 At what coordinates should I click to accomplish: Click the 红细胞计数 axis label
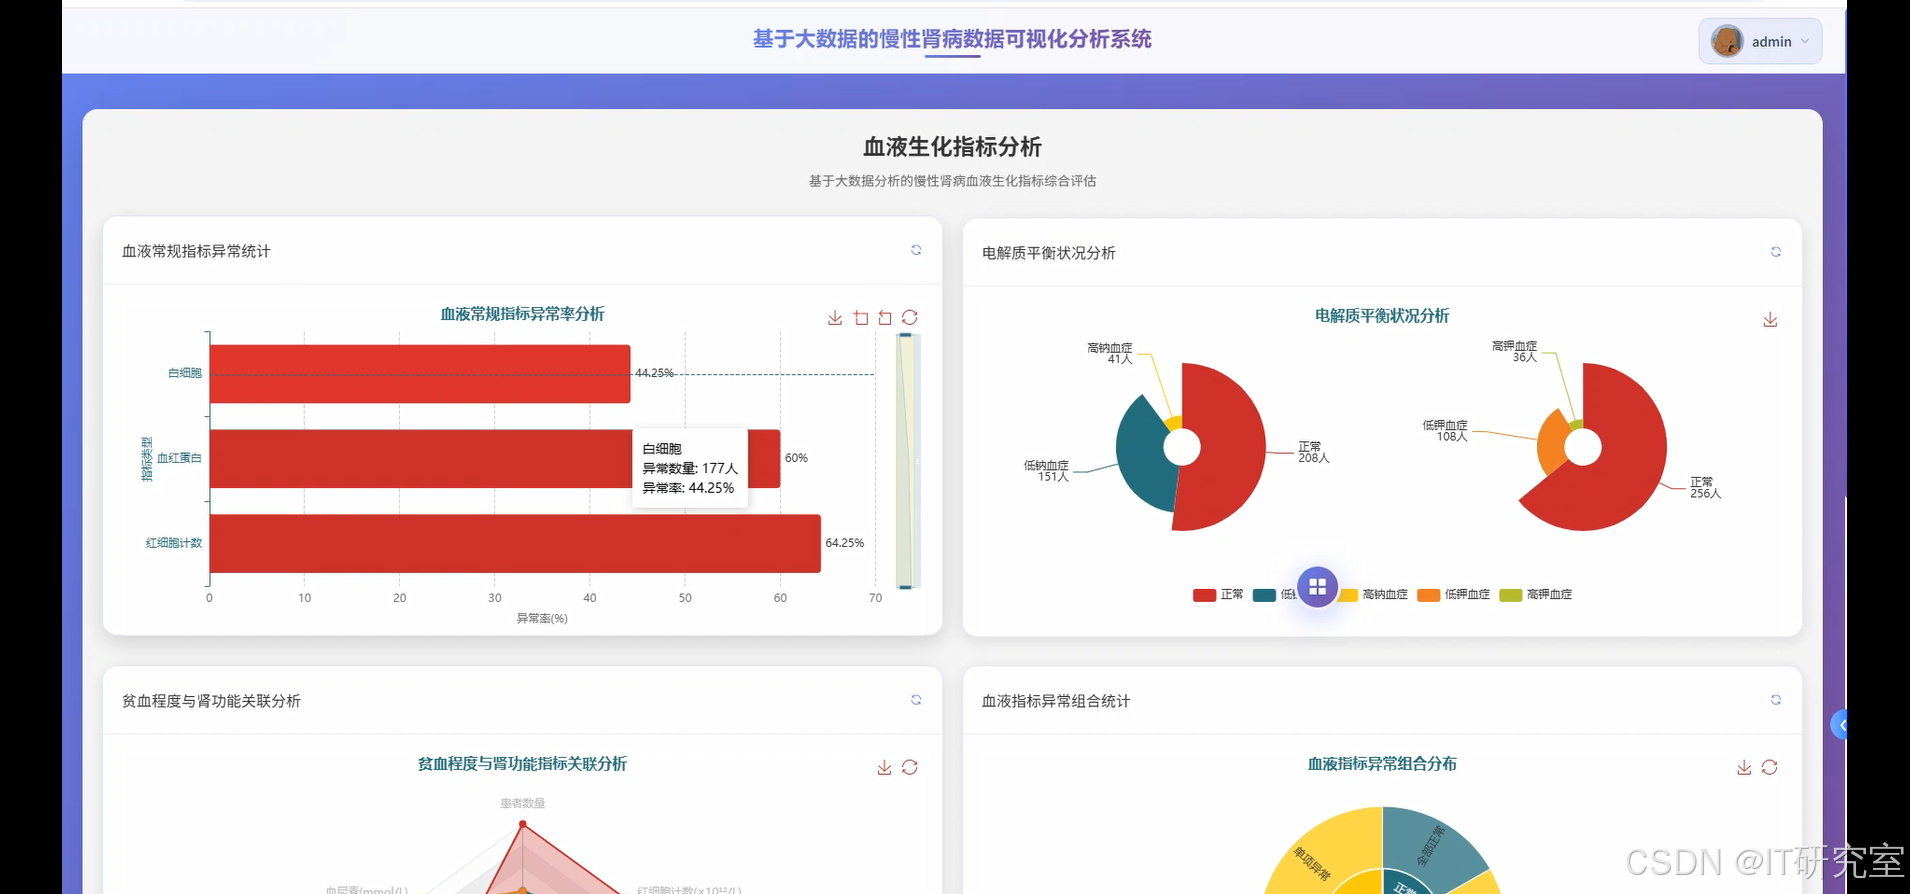click(x=174, y=543)
